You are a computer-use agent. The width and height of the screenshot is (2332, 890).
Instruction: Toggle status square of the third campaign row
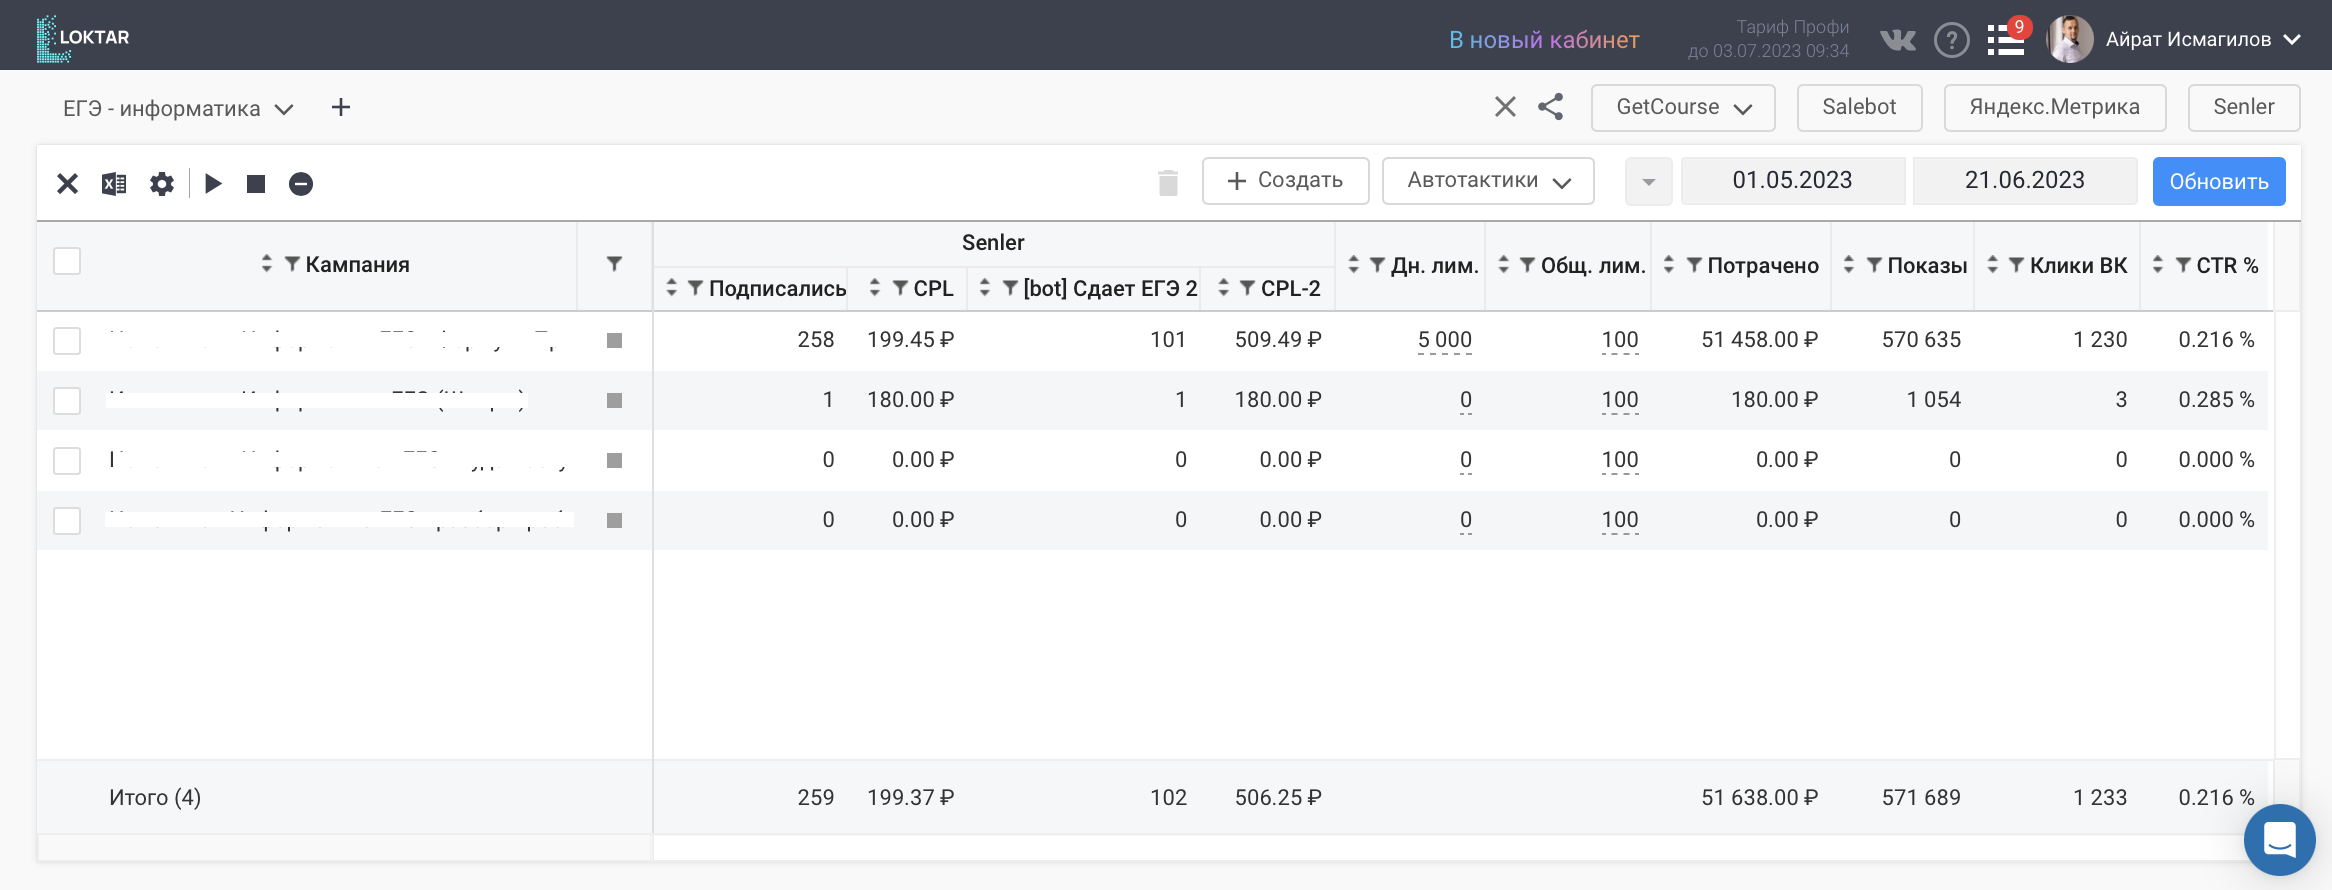click(x=615, y=461)
